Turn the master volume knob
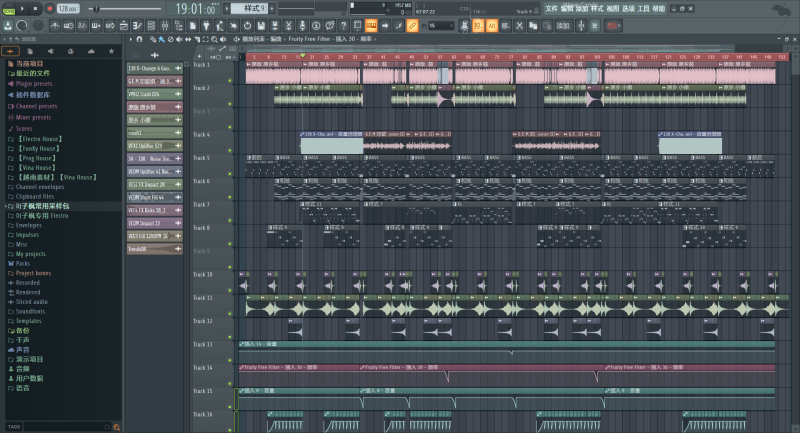Screen dimensions: 800x433 point(22,25)
